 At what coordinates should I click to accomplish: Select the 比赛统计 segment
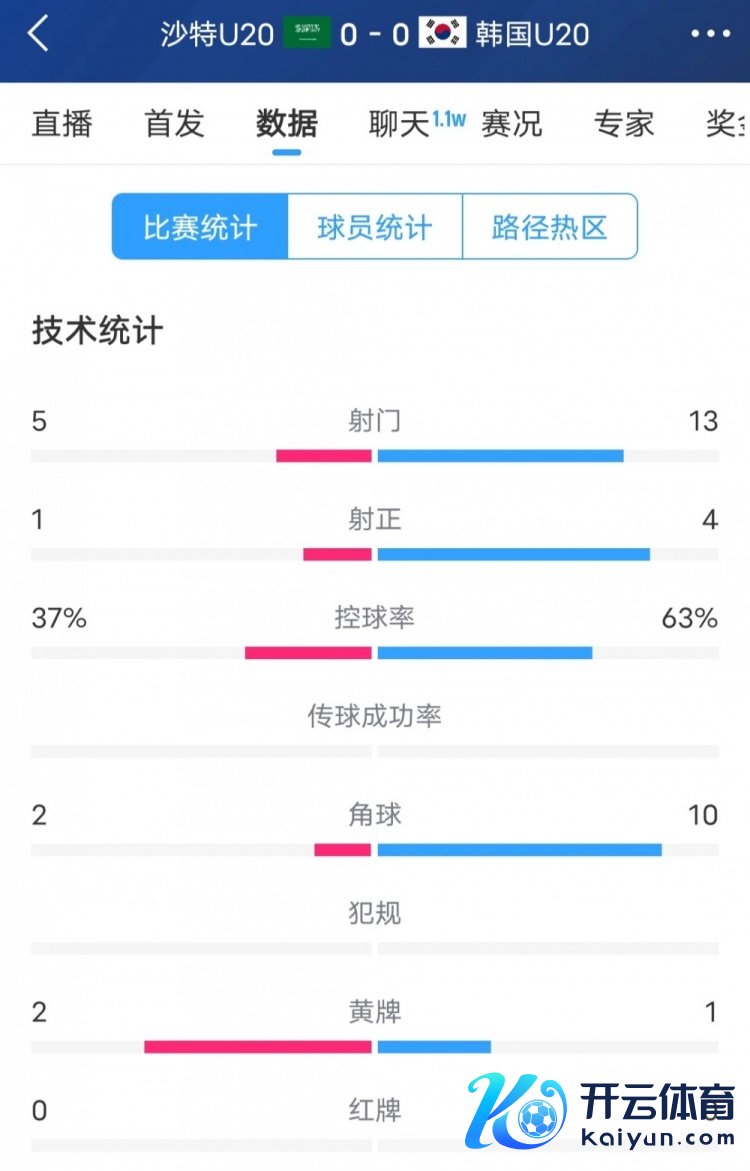point(200,227)
